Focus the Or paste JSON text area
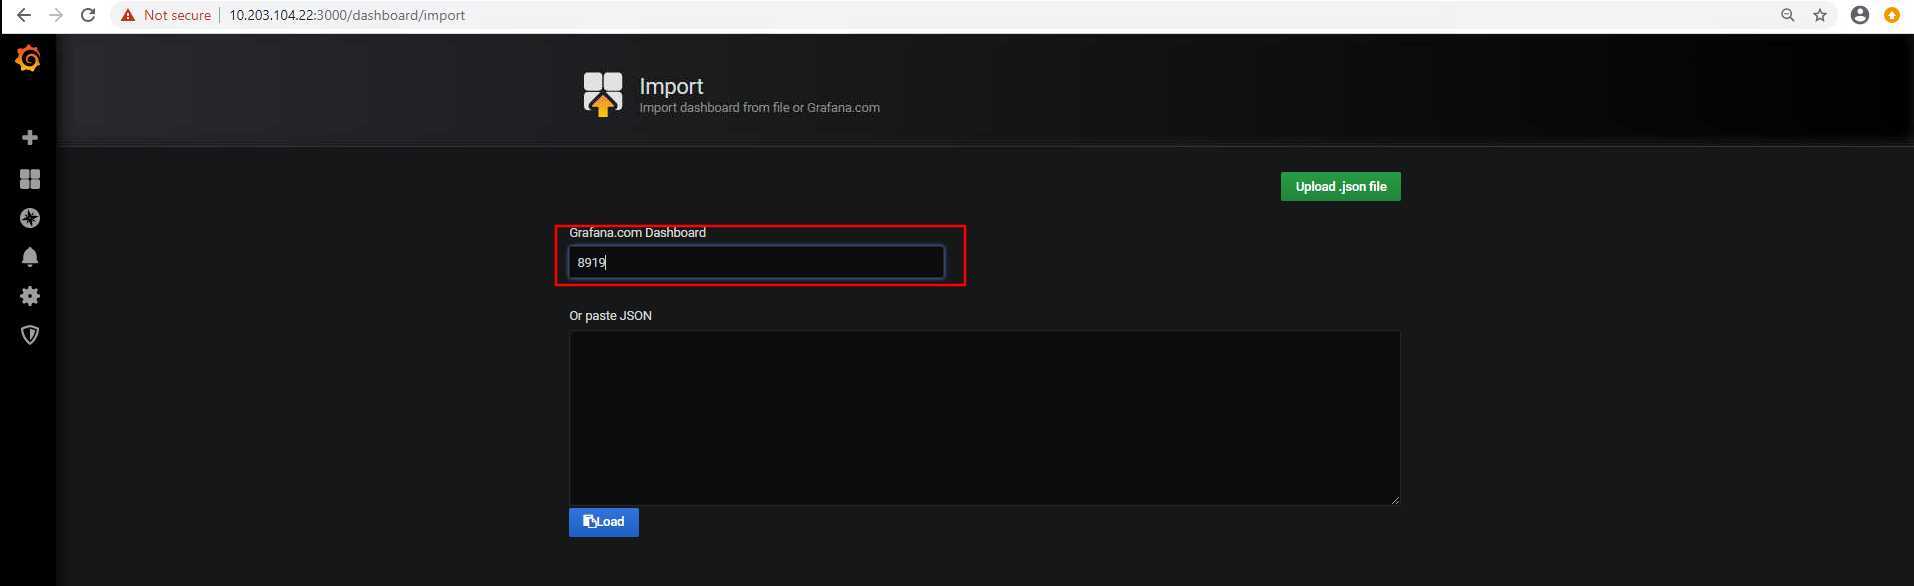Viewport: 1914px width, 586px height. click(x=984, y=418)
